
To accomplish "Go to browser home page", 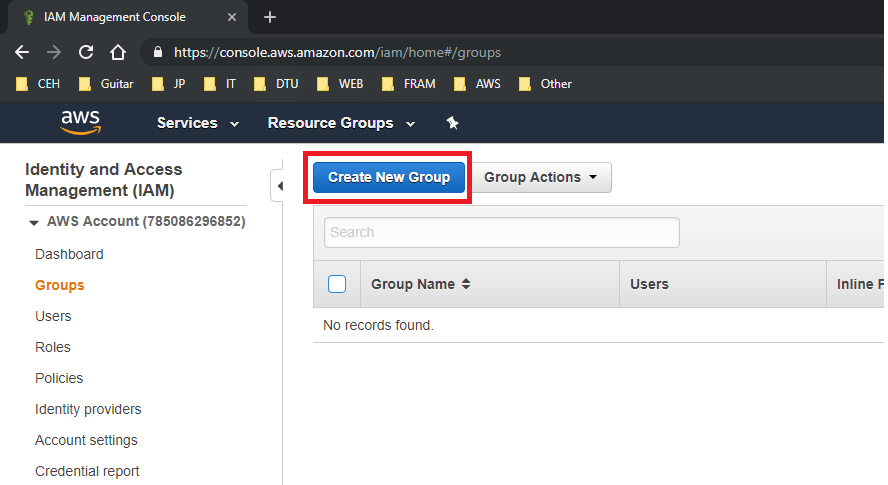I will coord(118,52).
